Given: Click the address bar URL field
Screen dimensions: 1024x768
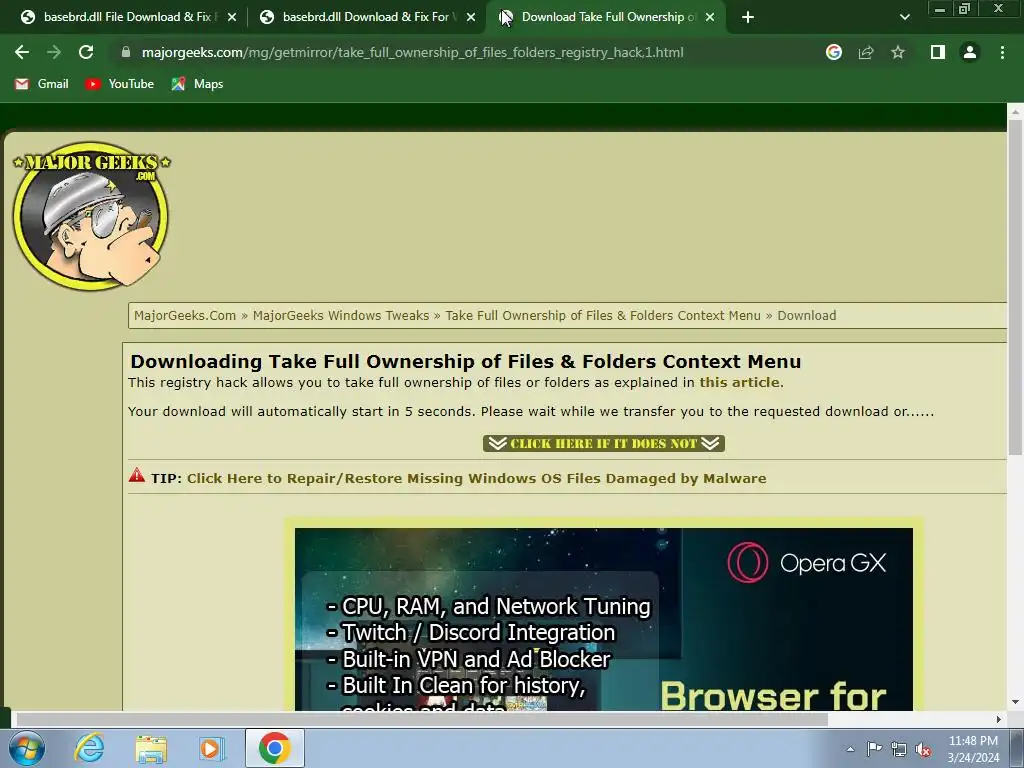Looking at the screenshot, I should click(x=412, y=52).
